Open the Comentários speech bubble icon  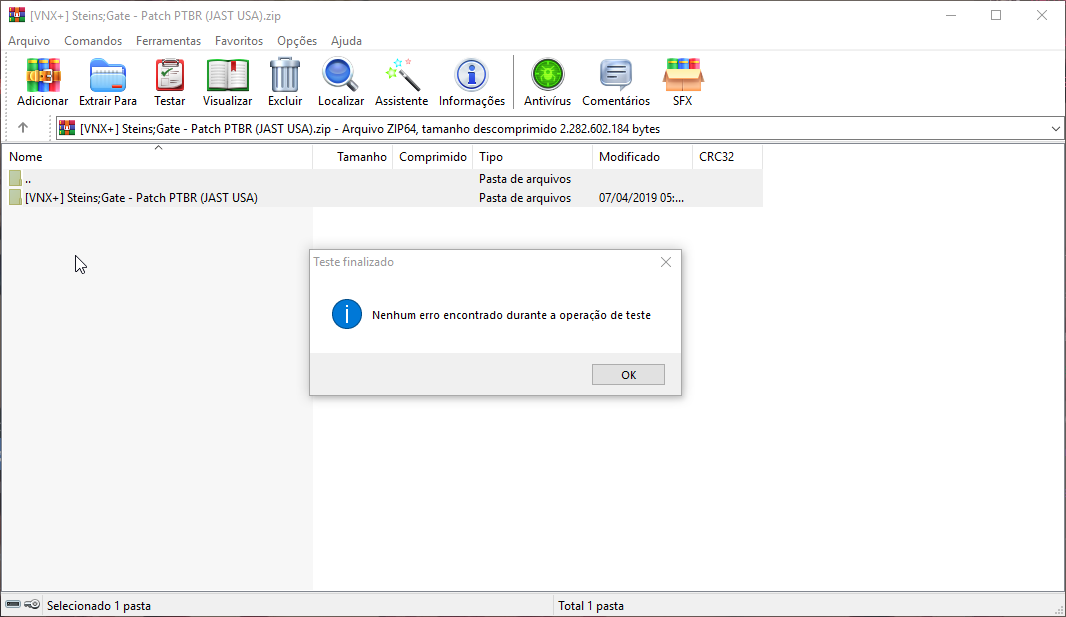tap(616, 75)
